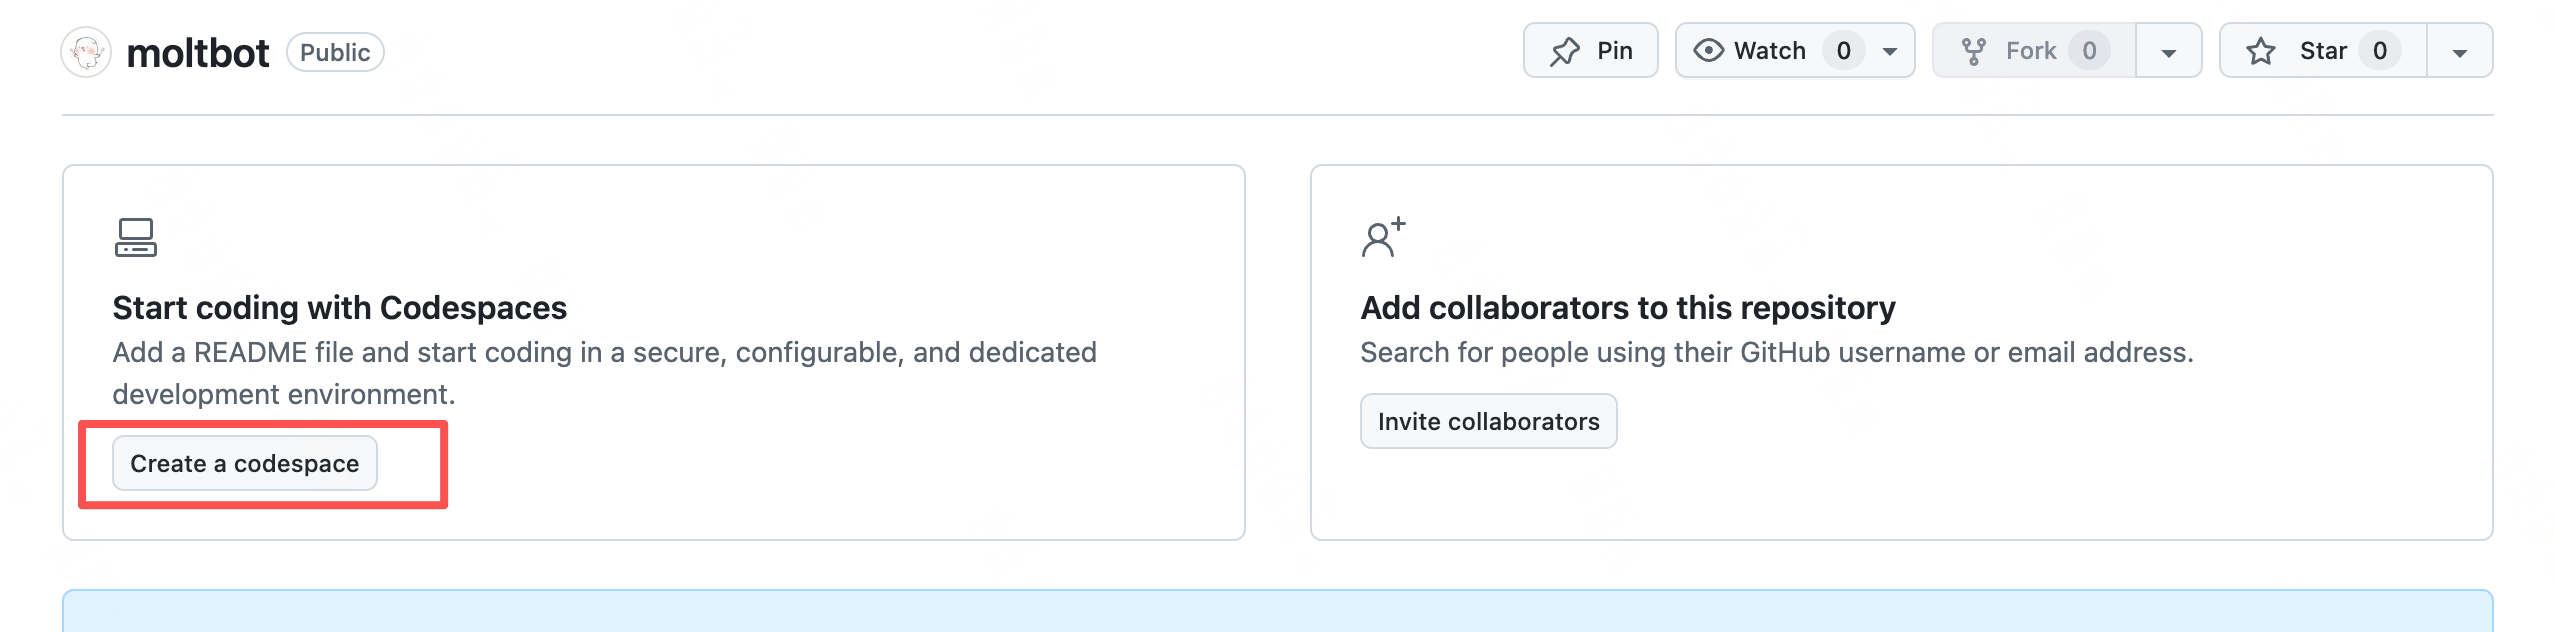
Task: Click the add-person collaborators icon
Action: point(1383,238)
